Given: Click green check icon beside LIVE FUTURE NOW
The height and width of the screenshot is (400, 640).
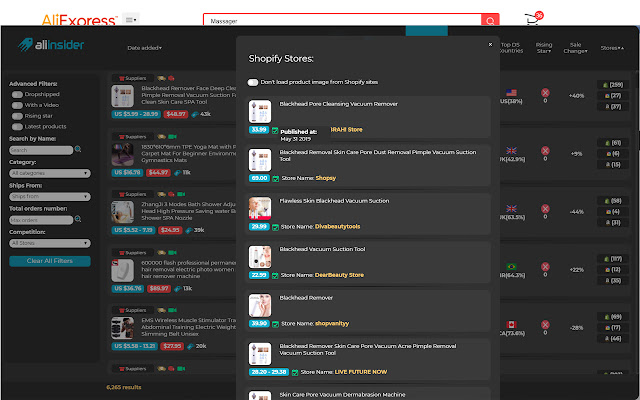Looking at the screenshot, I should [295, 372].
